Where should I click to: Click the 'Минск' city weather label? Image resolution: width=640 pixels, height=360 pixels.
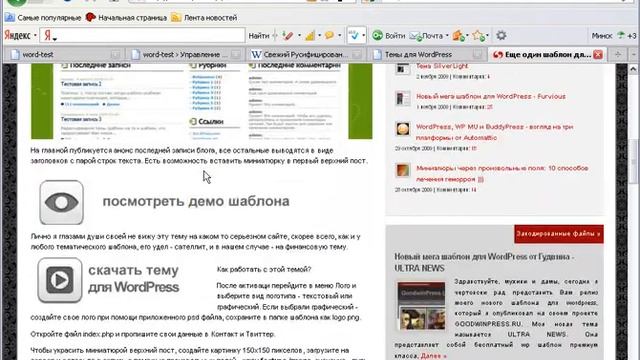[x=602, y=36]
